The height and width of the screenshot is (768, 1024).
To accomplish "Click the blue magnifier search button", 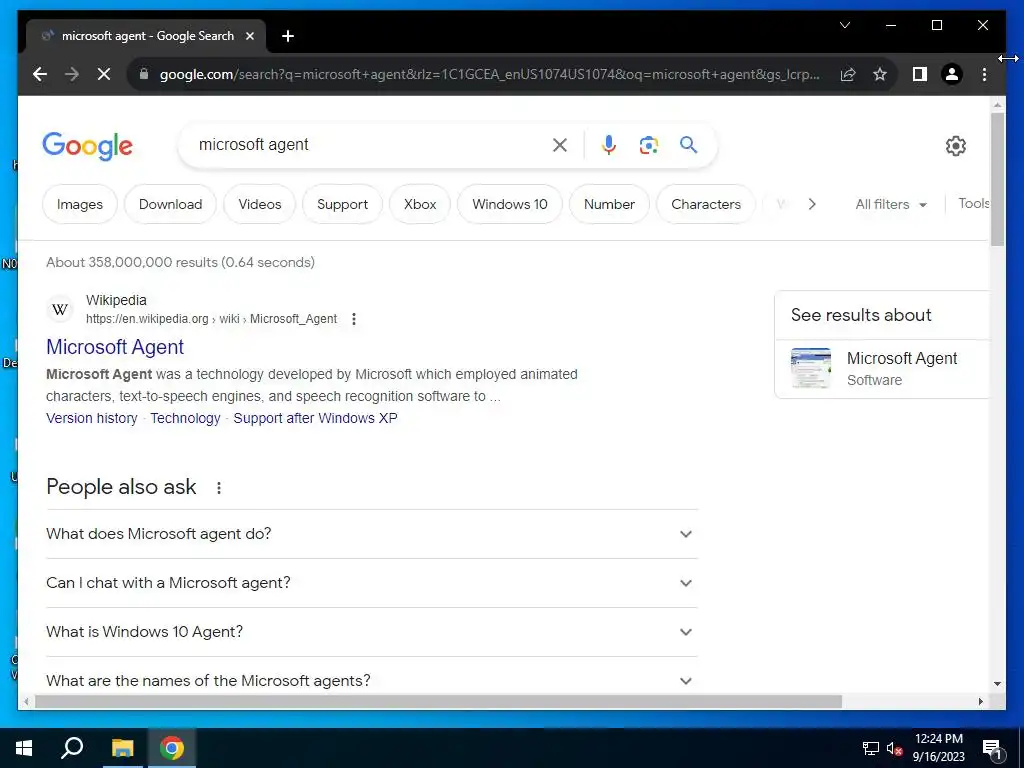I will coord(688,144).
